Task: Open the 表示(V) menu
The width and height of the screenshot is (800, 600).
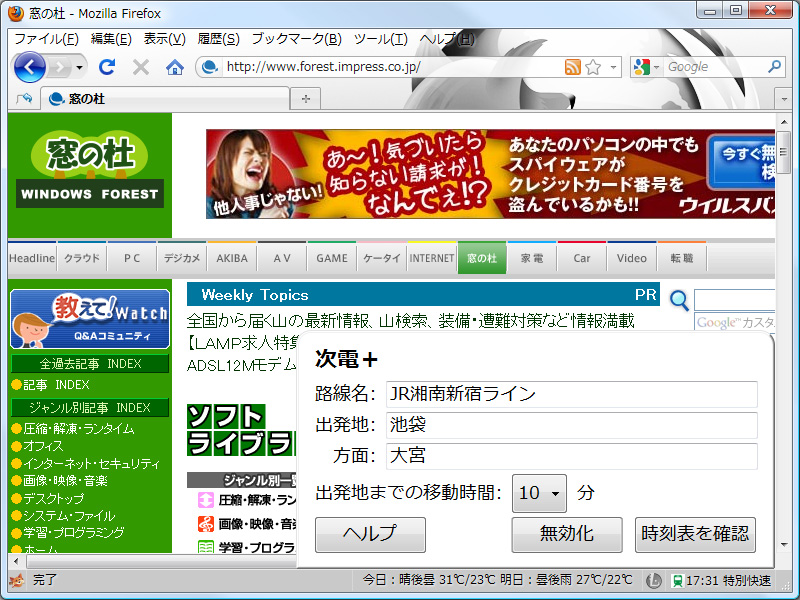Action: click(x=164, y=39)
